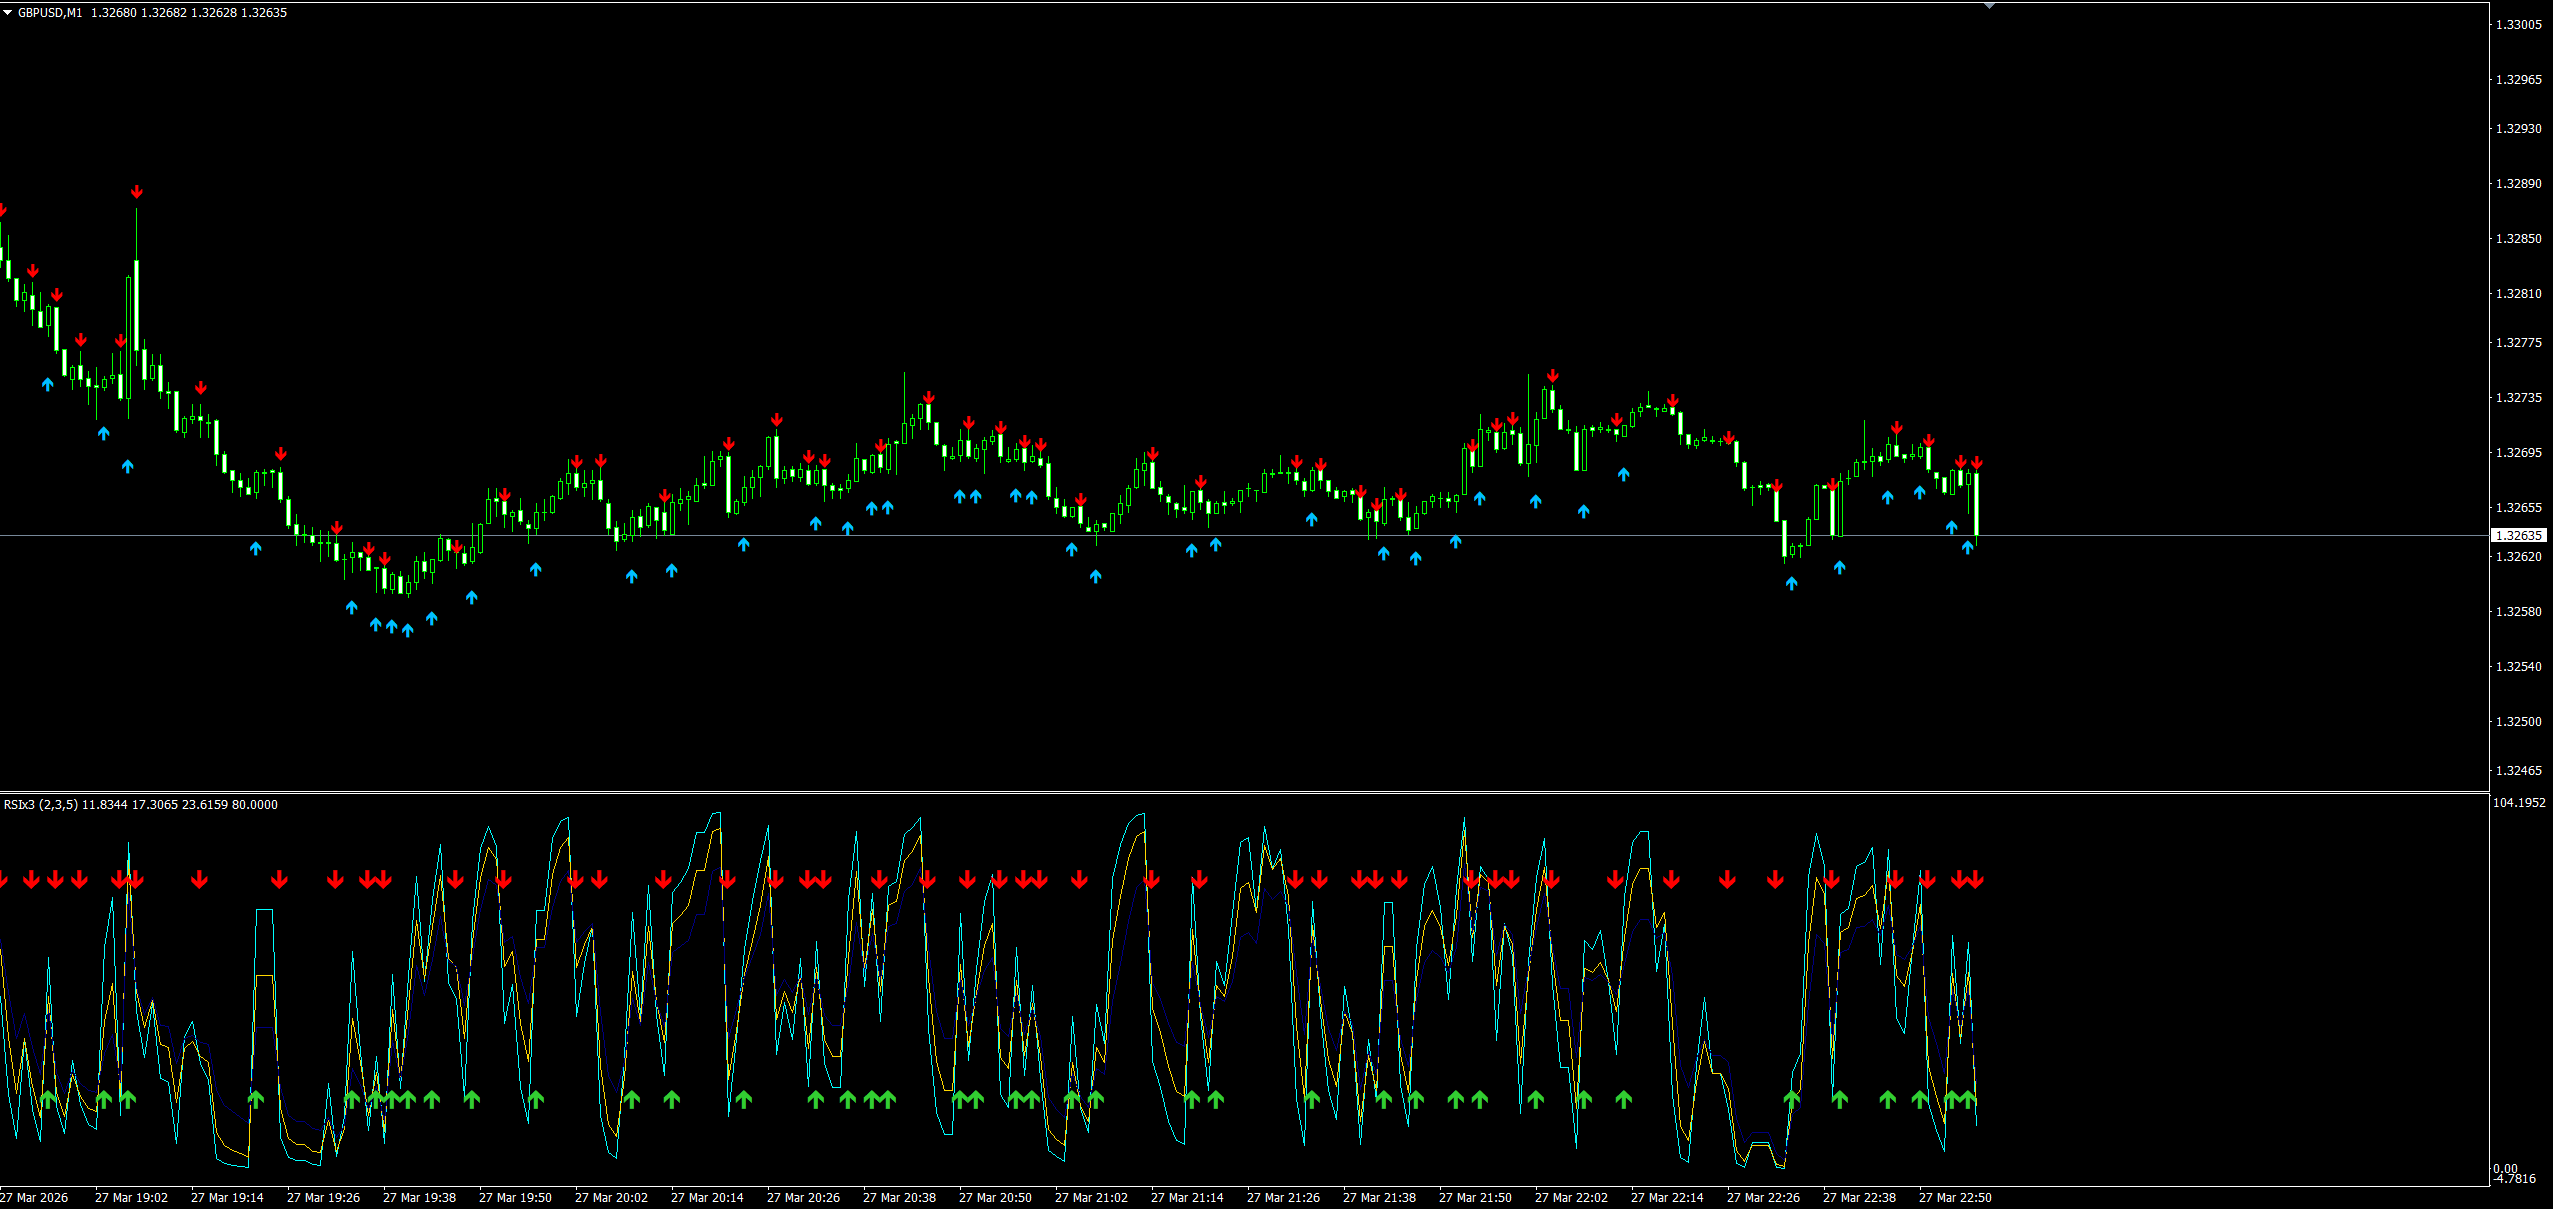This screenshot has height=1209, width=2553.
Task: Open the dropdown triangle beside GBPUSD,M1
Action: click(x=8, y=13)
